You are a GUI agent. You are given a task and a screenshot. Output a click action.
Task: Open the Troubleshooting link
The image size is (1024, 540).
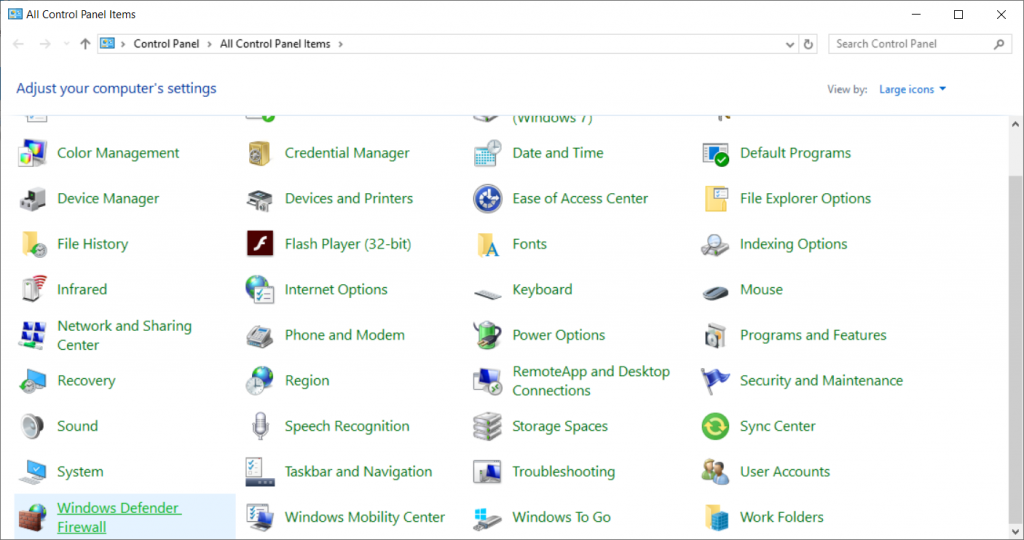564,471
